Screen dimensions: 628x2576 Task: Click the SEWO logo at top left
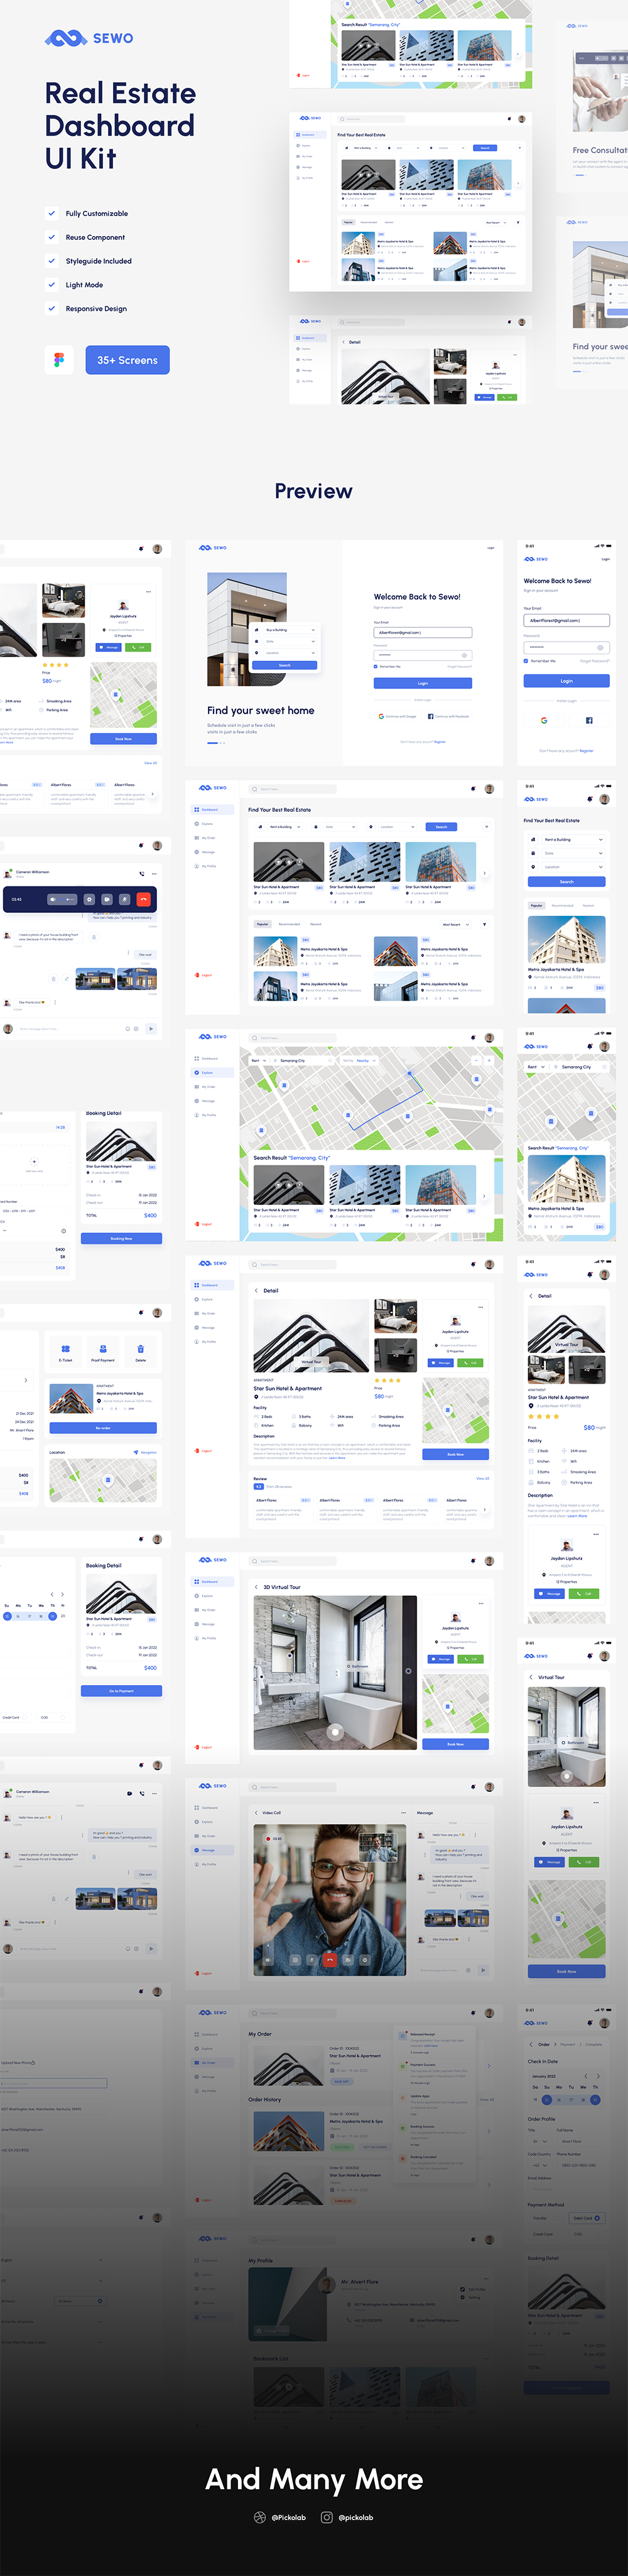click(x=89, y=38)
